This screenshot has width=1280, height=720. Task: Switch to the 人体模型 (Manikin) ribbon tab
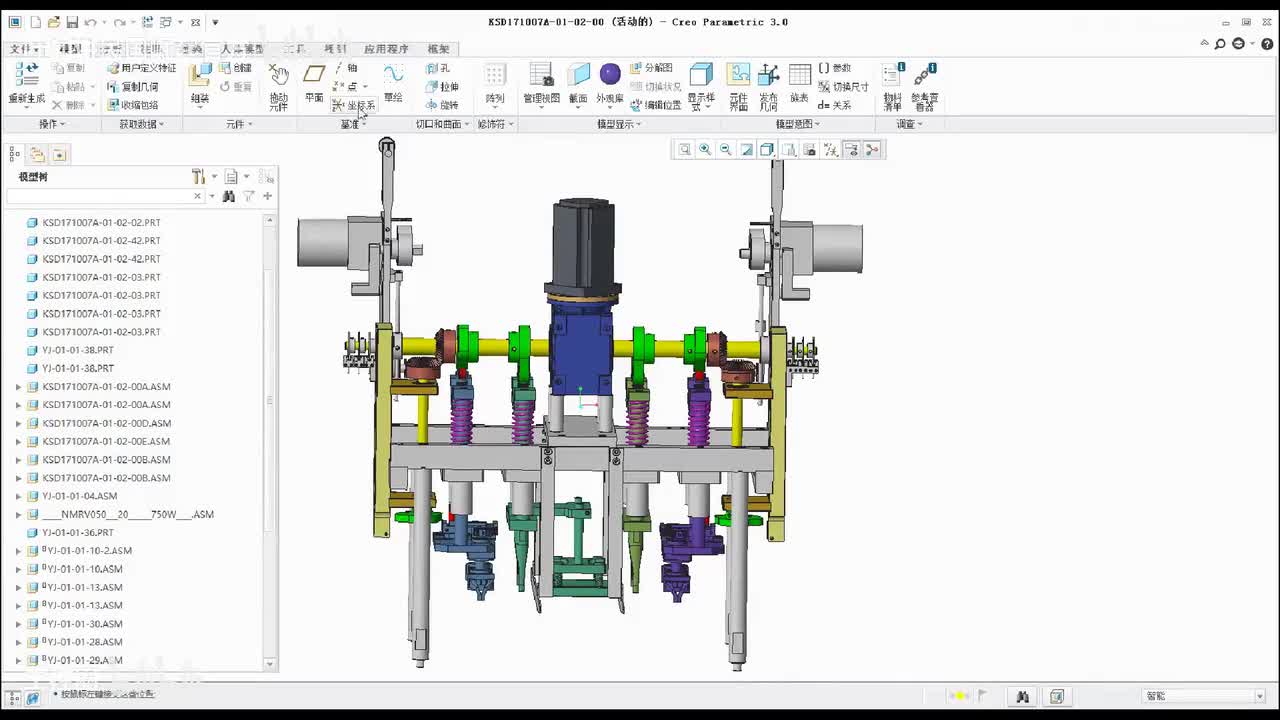coord(243,48)
